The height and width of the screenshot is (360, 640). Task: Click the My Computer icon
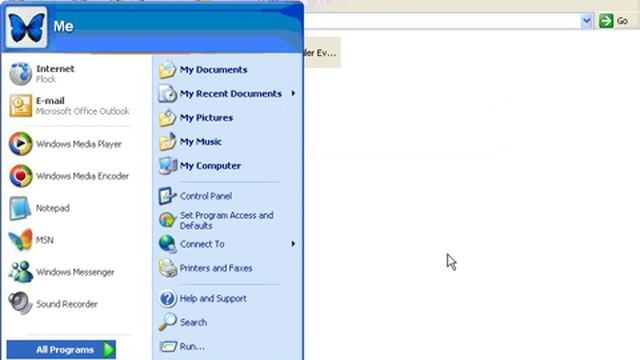pyautogui.click(x=167, y=166)
